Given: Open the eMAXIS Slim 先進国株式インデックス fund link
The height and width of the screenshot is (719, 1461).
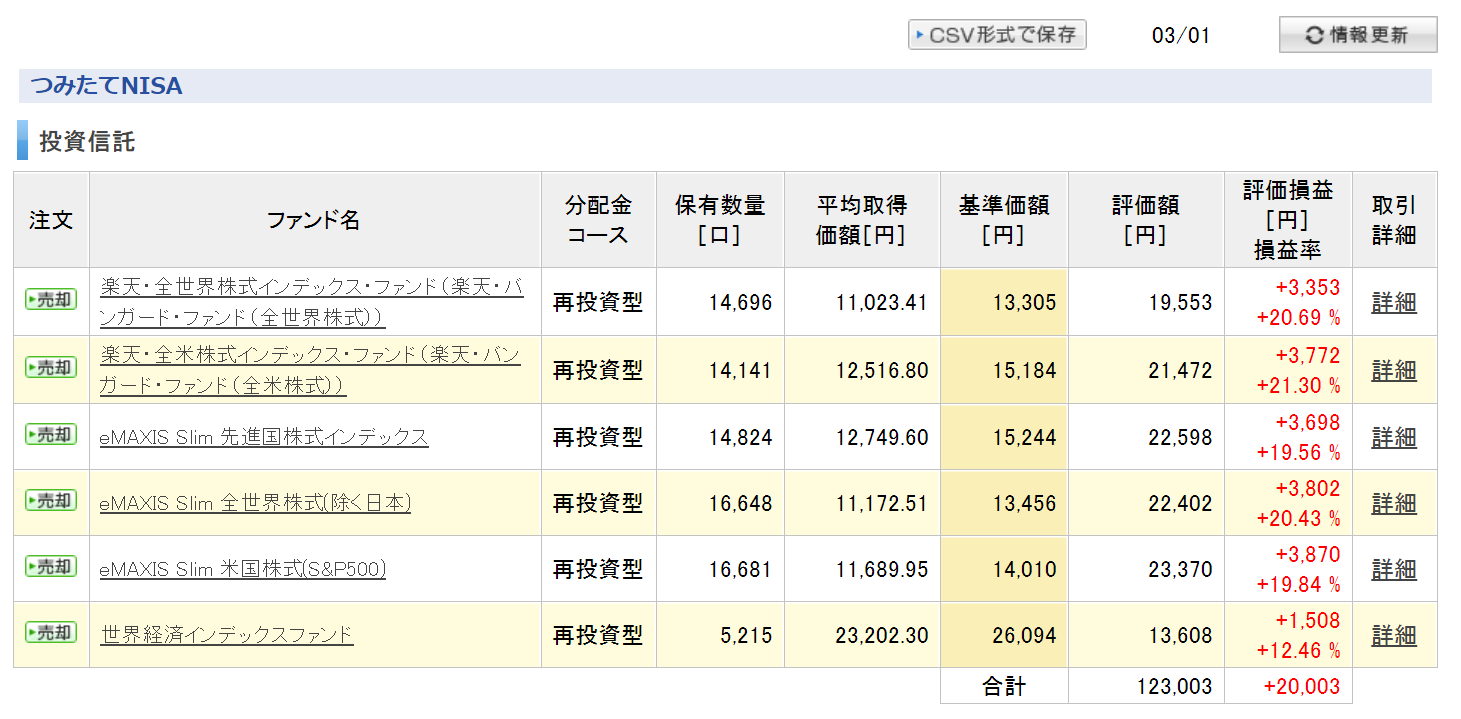Looking at the screenshot, I should 264,437.
